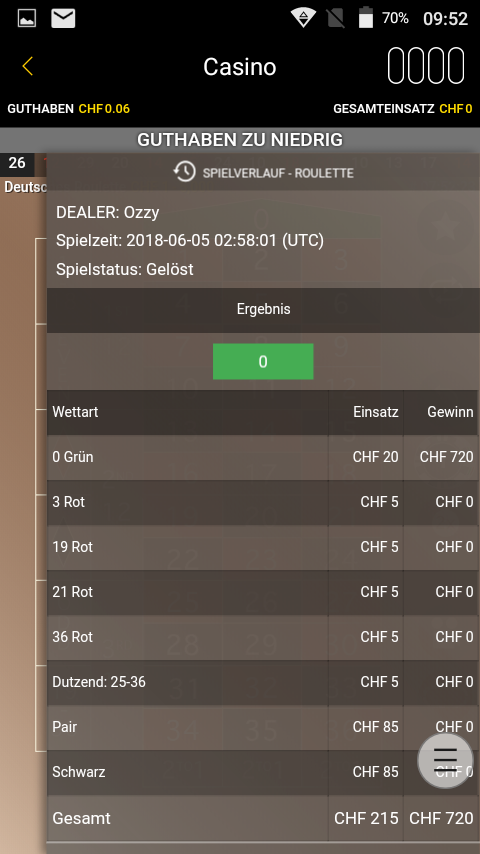Click the four-slot counter display
The image size is (480, 854).
pyautogui.click(x=426, y=66)
